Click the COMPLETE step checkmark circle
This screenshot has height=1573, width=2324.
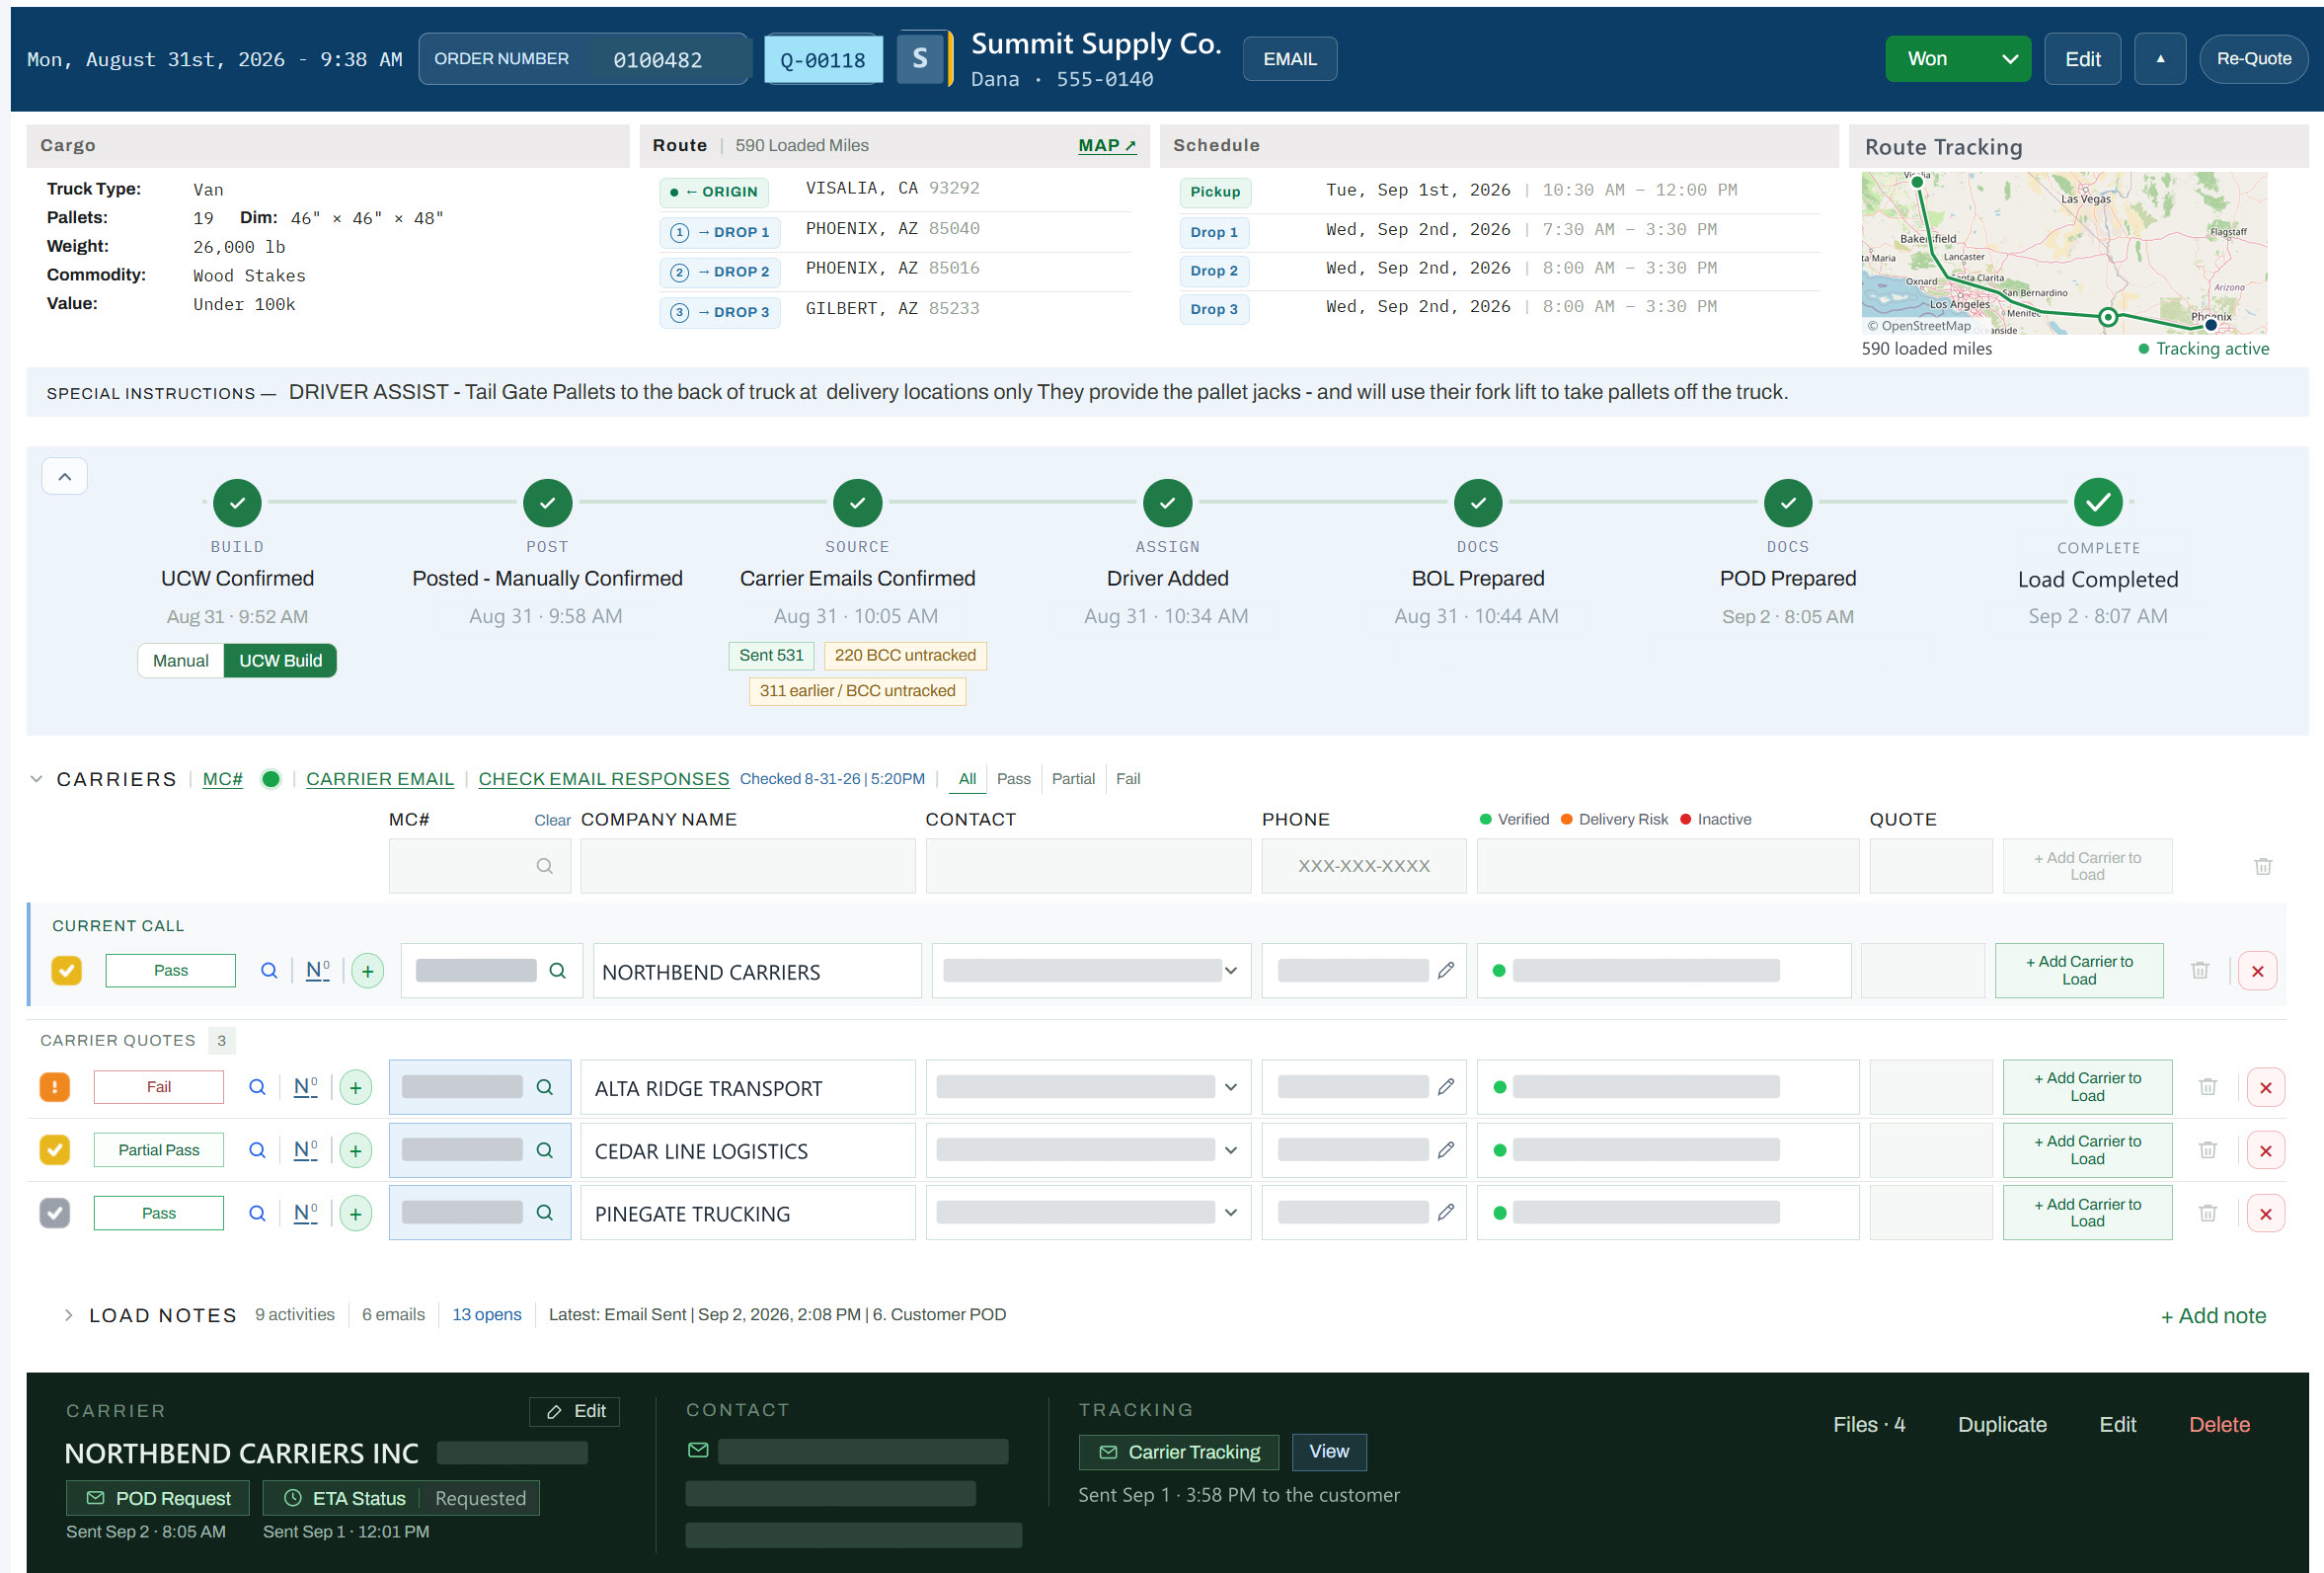(2097, 503)
